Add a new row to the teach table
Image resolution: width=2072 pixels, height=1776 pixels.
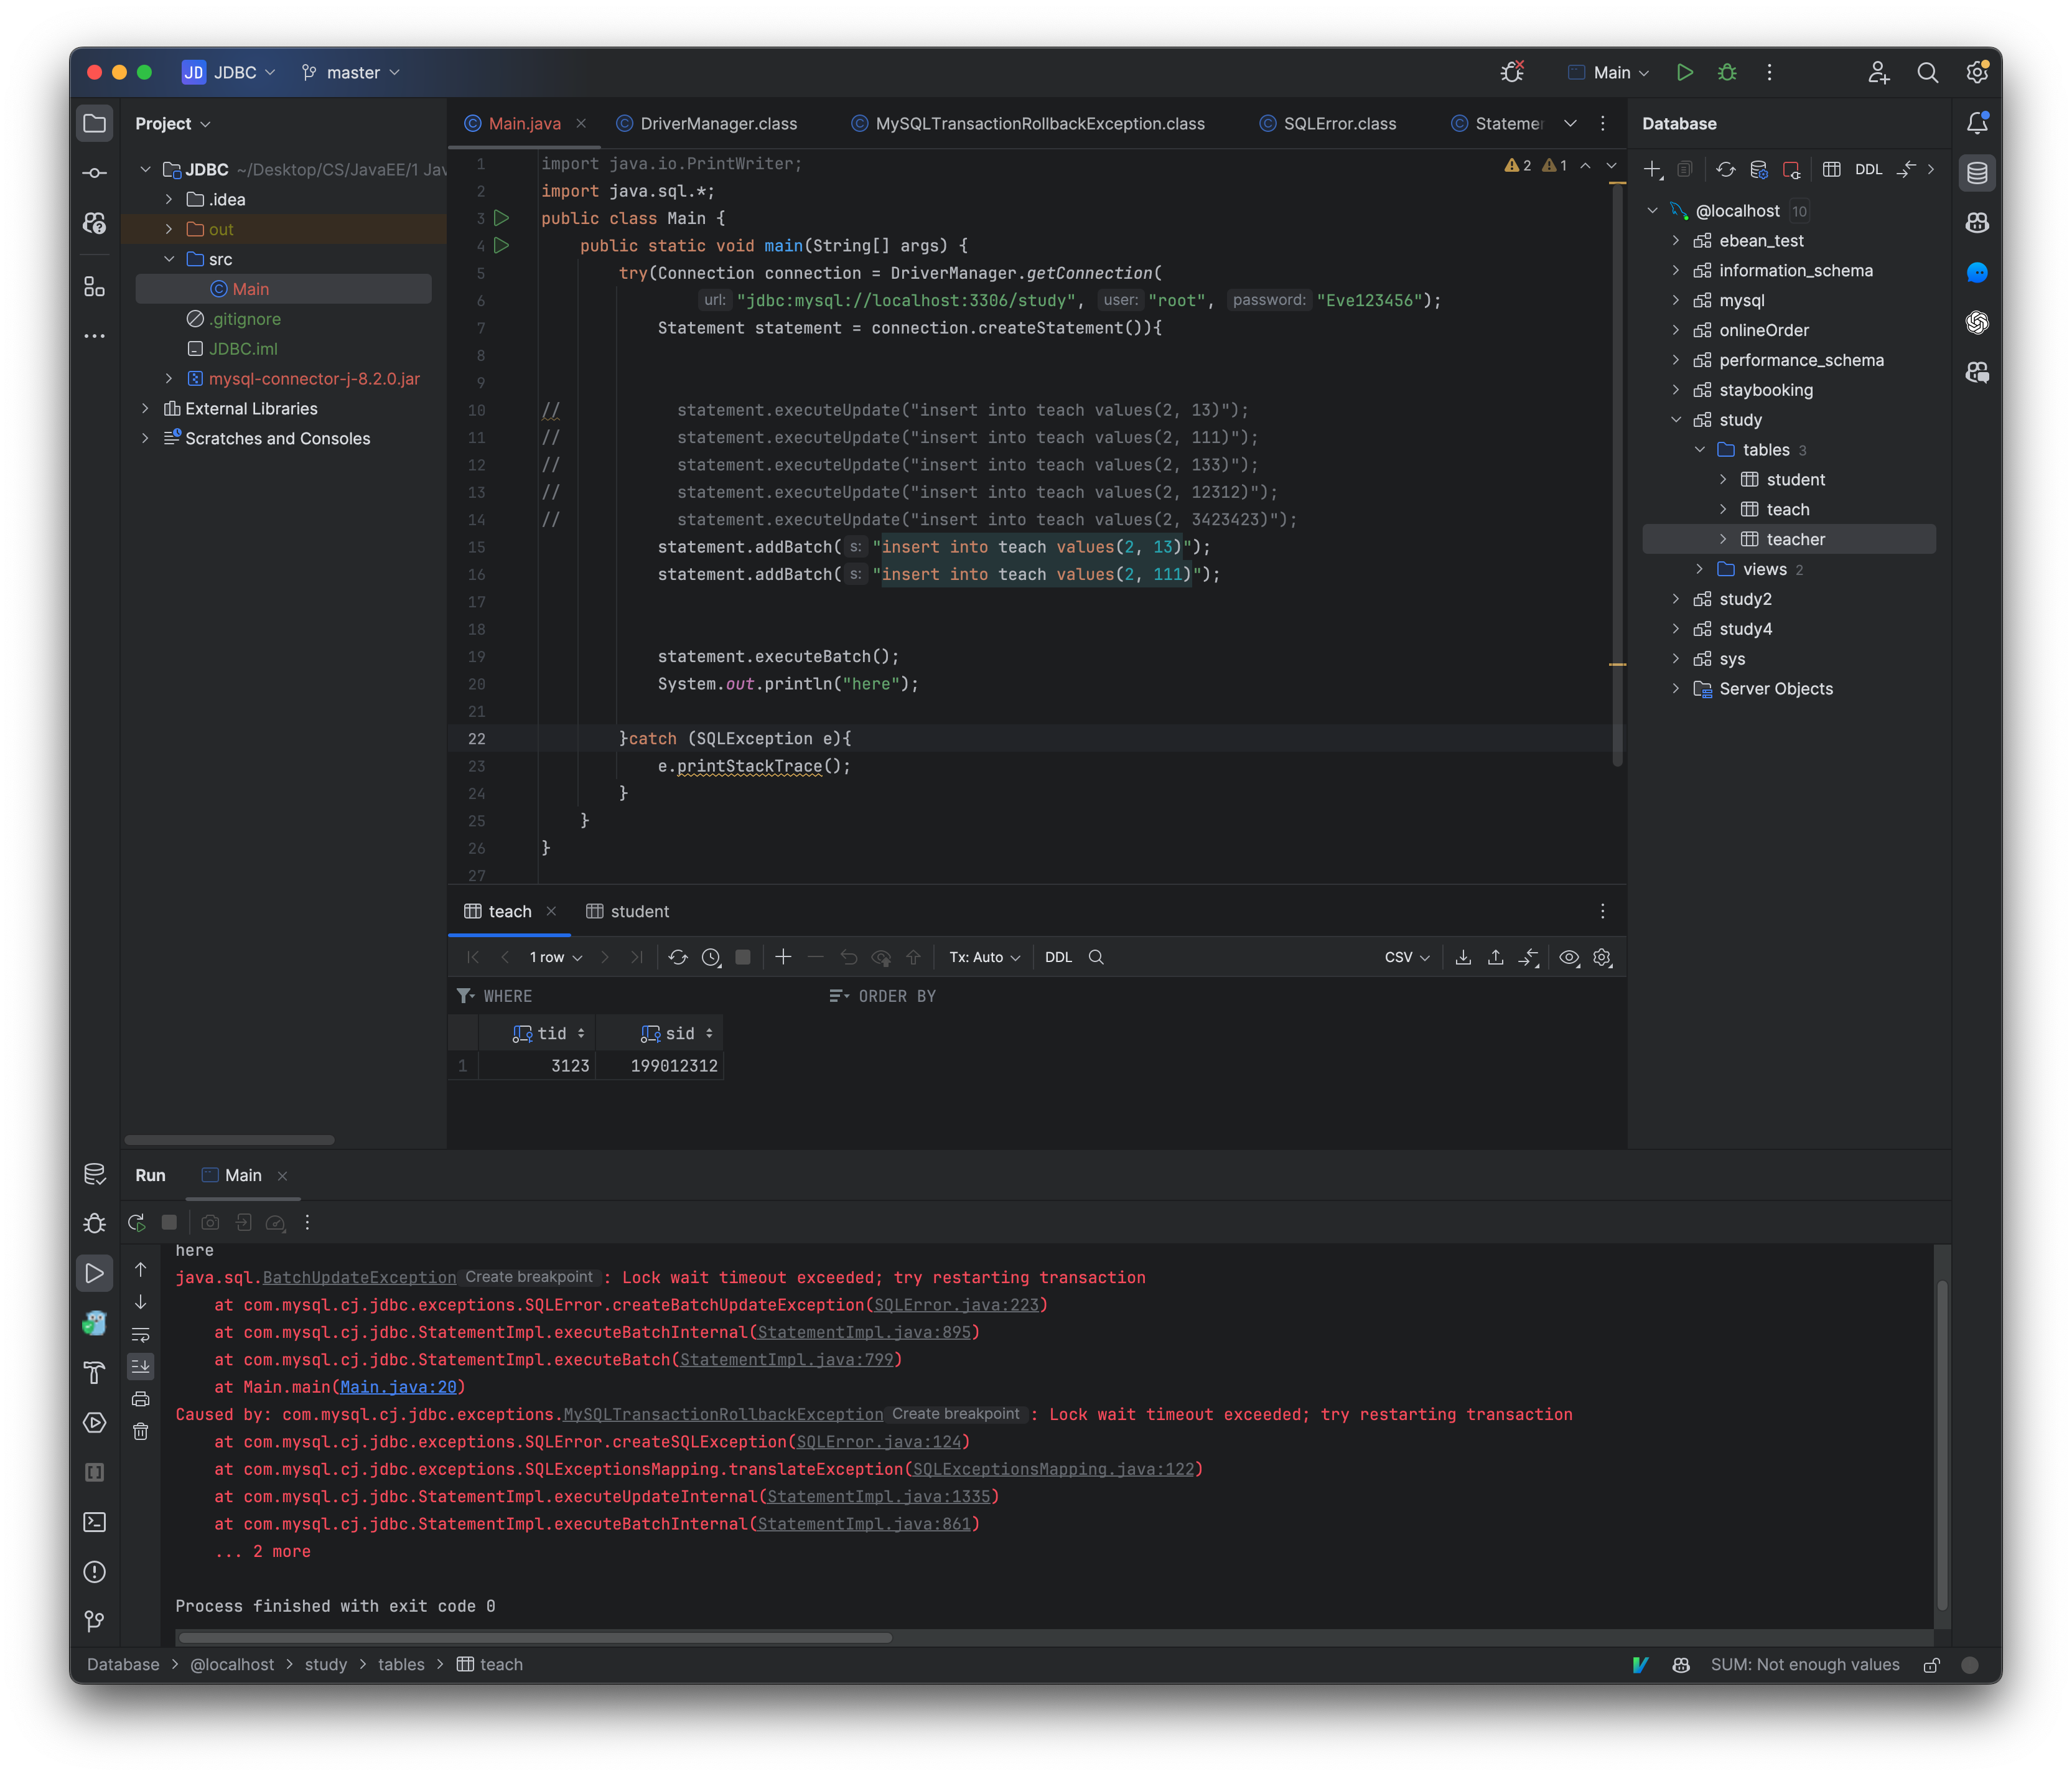[x=784, y=957]
